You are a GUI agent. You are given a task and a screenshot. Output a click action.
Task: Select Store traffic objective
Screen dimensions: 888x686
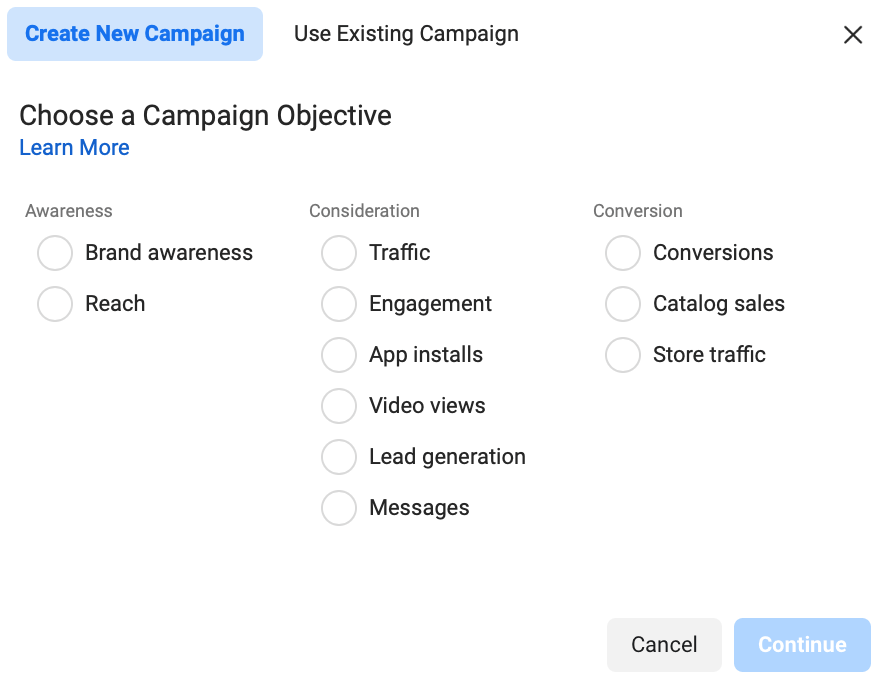click(623, 355)
